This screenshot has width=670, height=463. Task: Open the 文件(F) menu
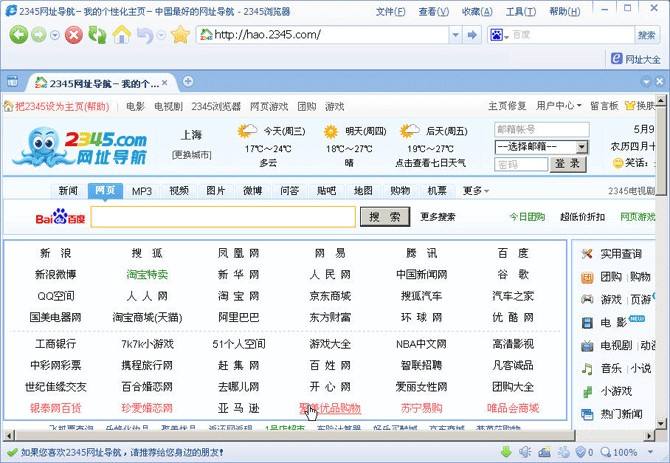coord(391,12)
